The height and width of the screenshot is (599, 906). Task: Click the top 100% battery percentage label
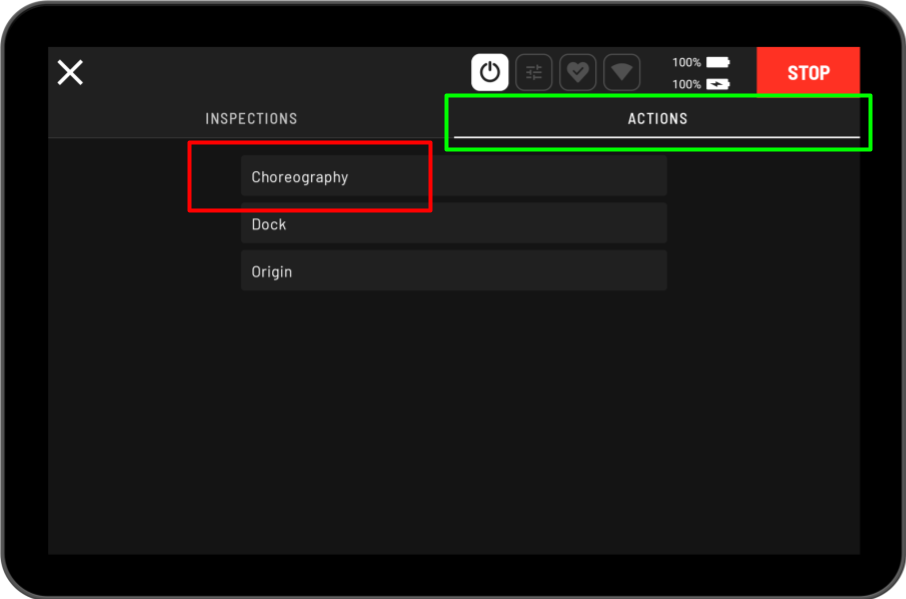pyautogui.click(x=686, y=62)
